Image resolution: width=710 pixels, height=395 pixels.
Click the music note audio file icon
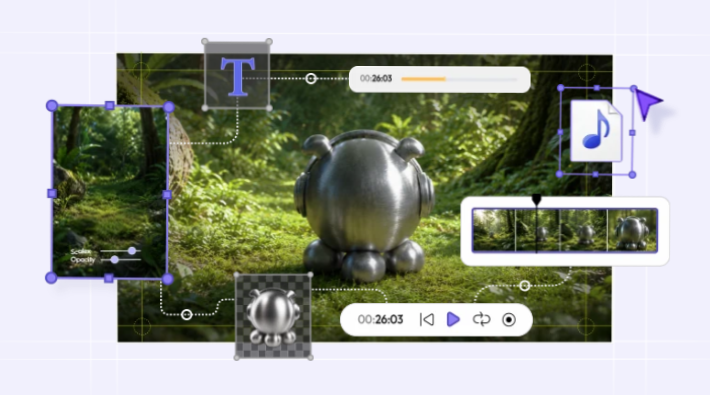(596, 131)
